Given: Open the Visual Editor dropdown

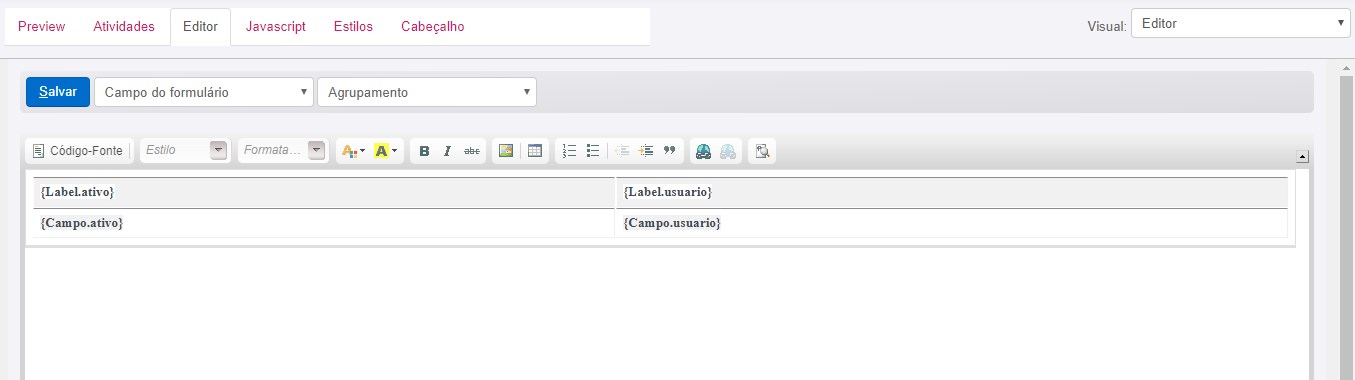Looking at the screenshot, I should [x=1241, y=24].
